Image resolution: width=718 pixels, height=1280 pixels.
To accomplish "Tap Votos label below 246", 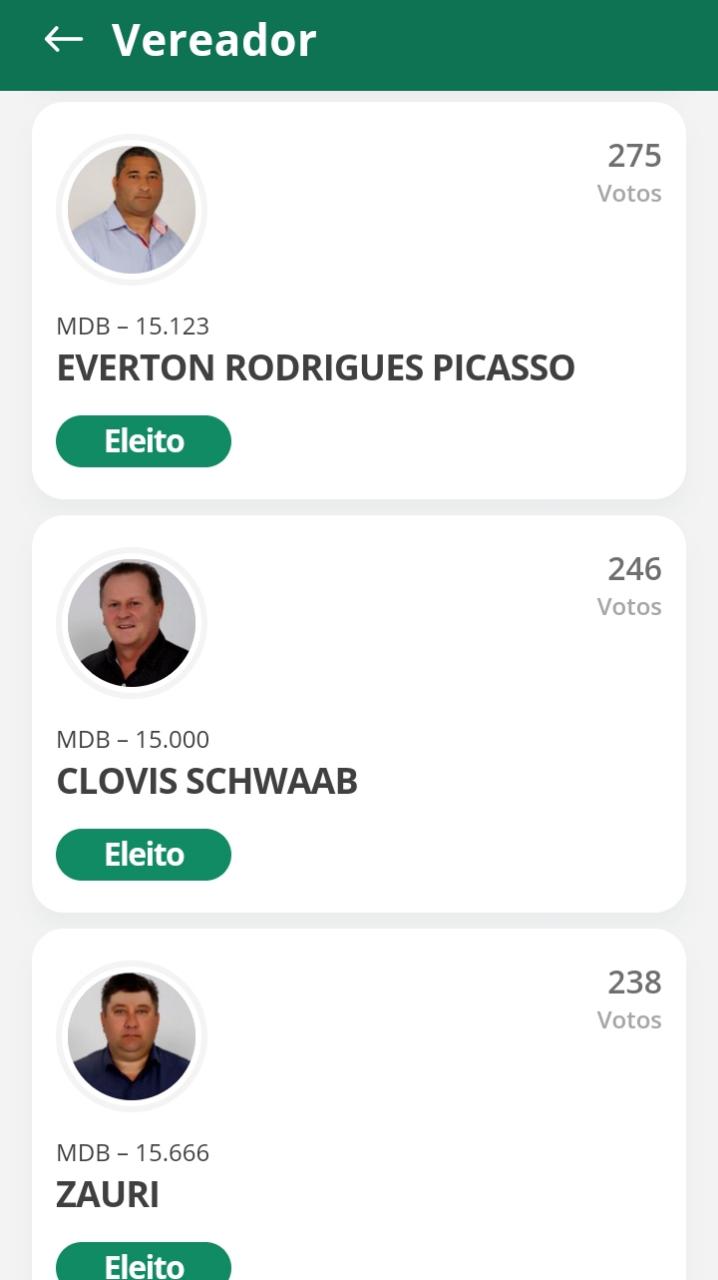I will (629, 607).
